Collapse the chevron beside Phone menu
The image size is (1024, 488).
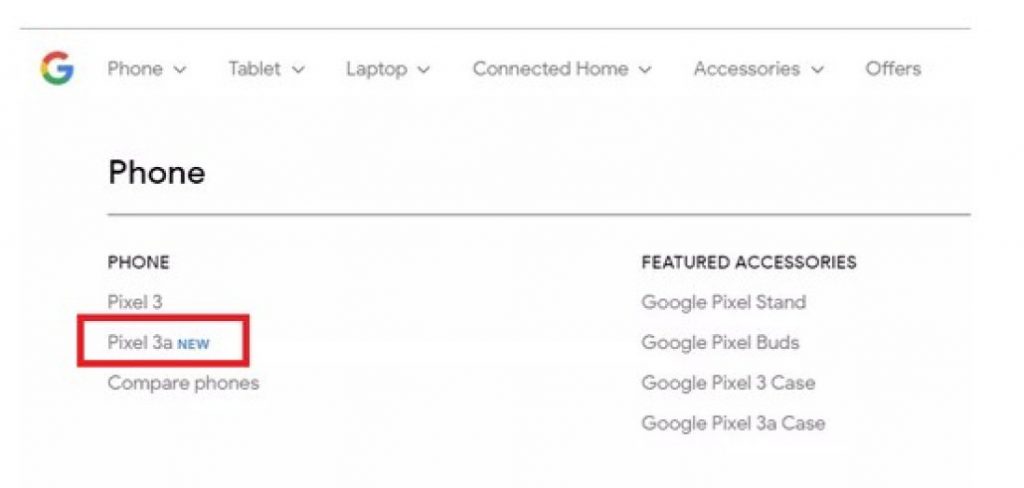coord(180,70)
